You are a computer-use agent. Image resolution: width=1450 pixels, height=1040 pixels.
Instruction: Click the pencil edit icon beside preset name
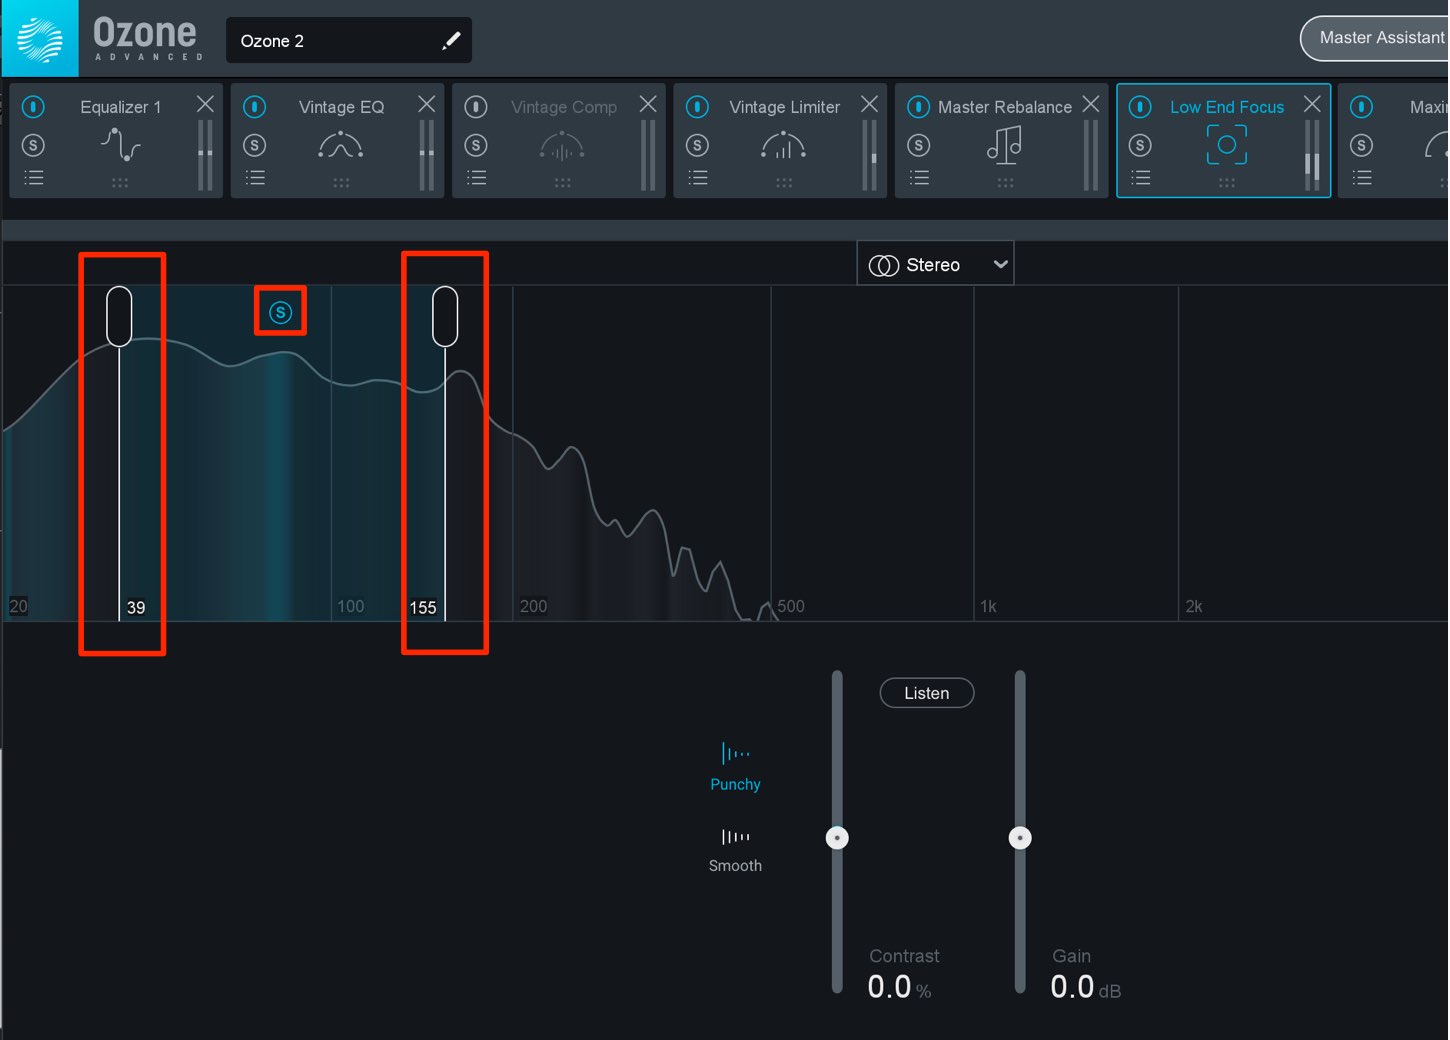452,40
